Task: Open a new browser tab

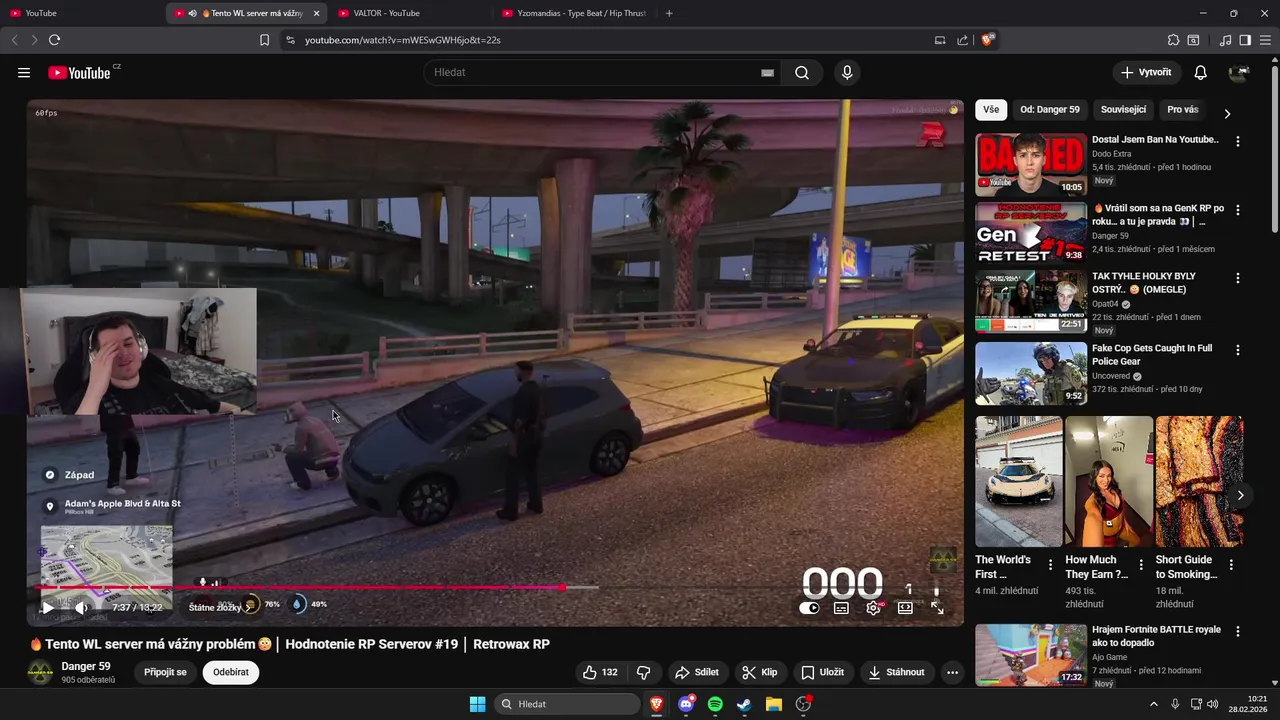Action: tap(669, 13)
